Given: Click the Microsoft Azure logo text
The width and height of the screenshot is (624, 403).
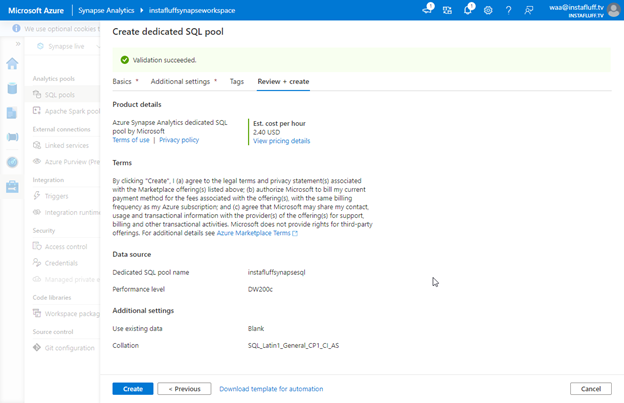Looking at the screenshot, I should (x=36, y=10).
